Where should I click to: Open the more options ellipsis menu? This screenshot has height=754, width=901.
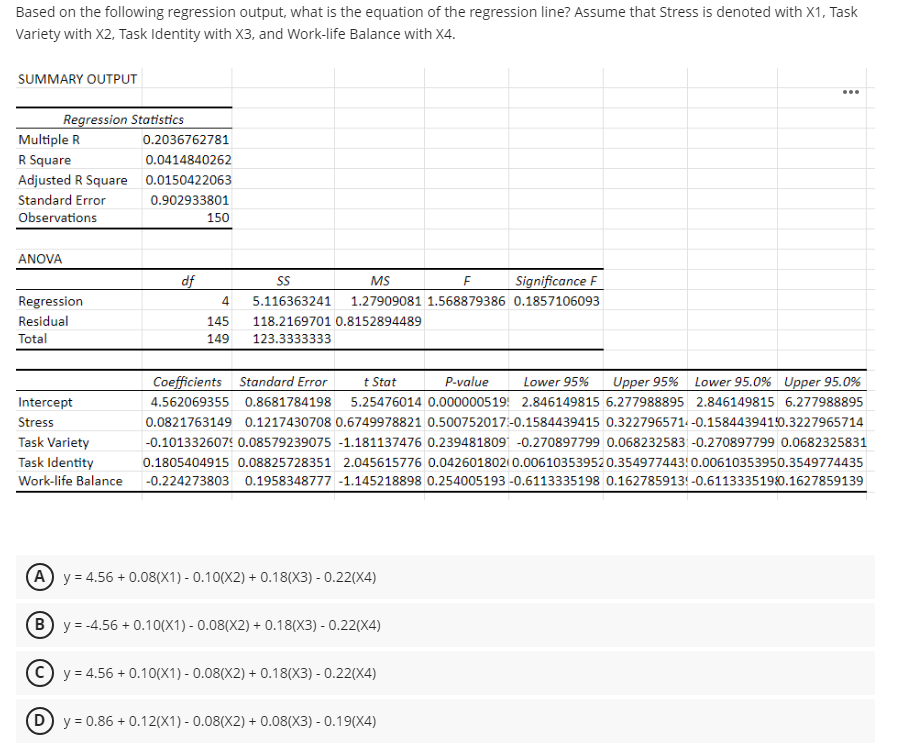pos(849,91)
